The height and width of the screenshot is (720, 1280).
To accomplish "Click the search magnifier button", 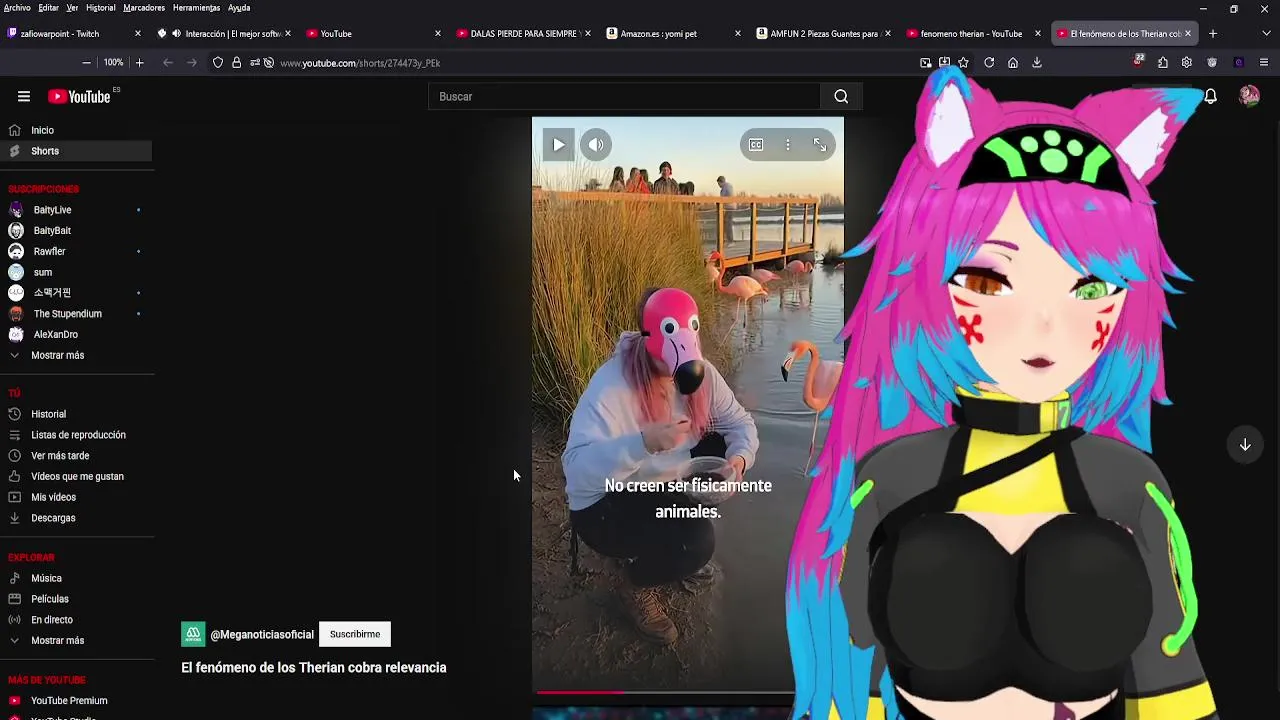I will click(x=841, y=97).
